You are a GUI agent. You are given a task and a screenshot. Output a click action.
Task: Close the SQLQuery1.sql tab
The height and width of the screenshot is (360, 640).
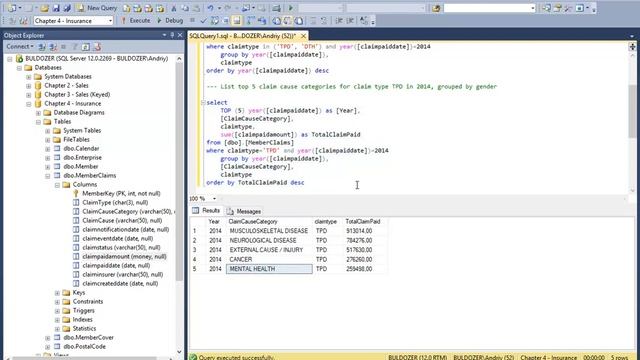303,36
